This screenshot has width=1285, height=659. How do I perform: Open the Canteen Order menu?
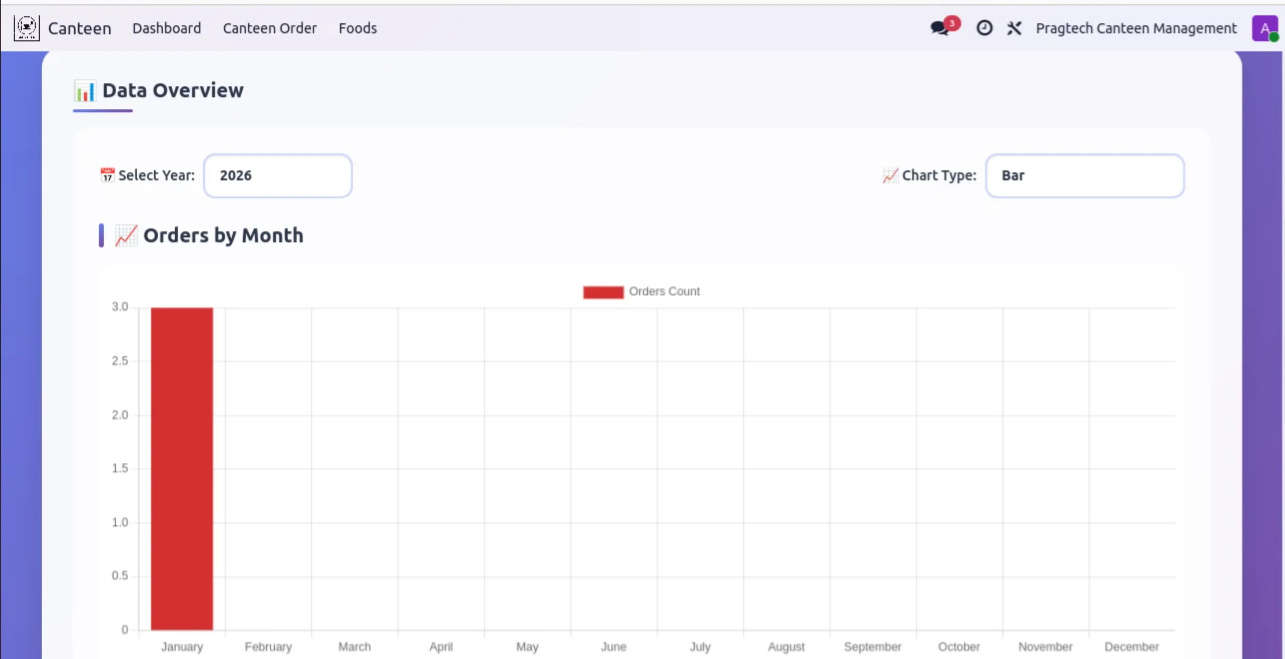270,29
